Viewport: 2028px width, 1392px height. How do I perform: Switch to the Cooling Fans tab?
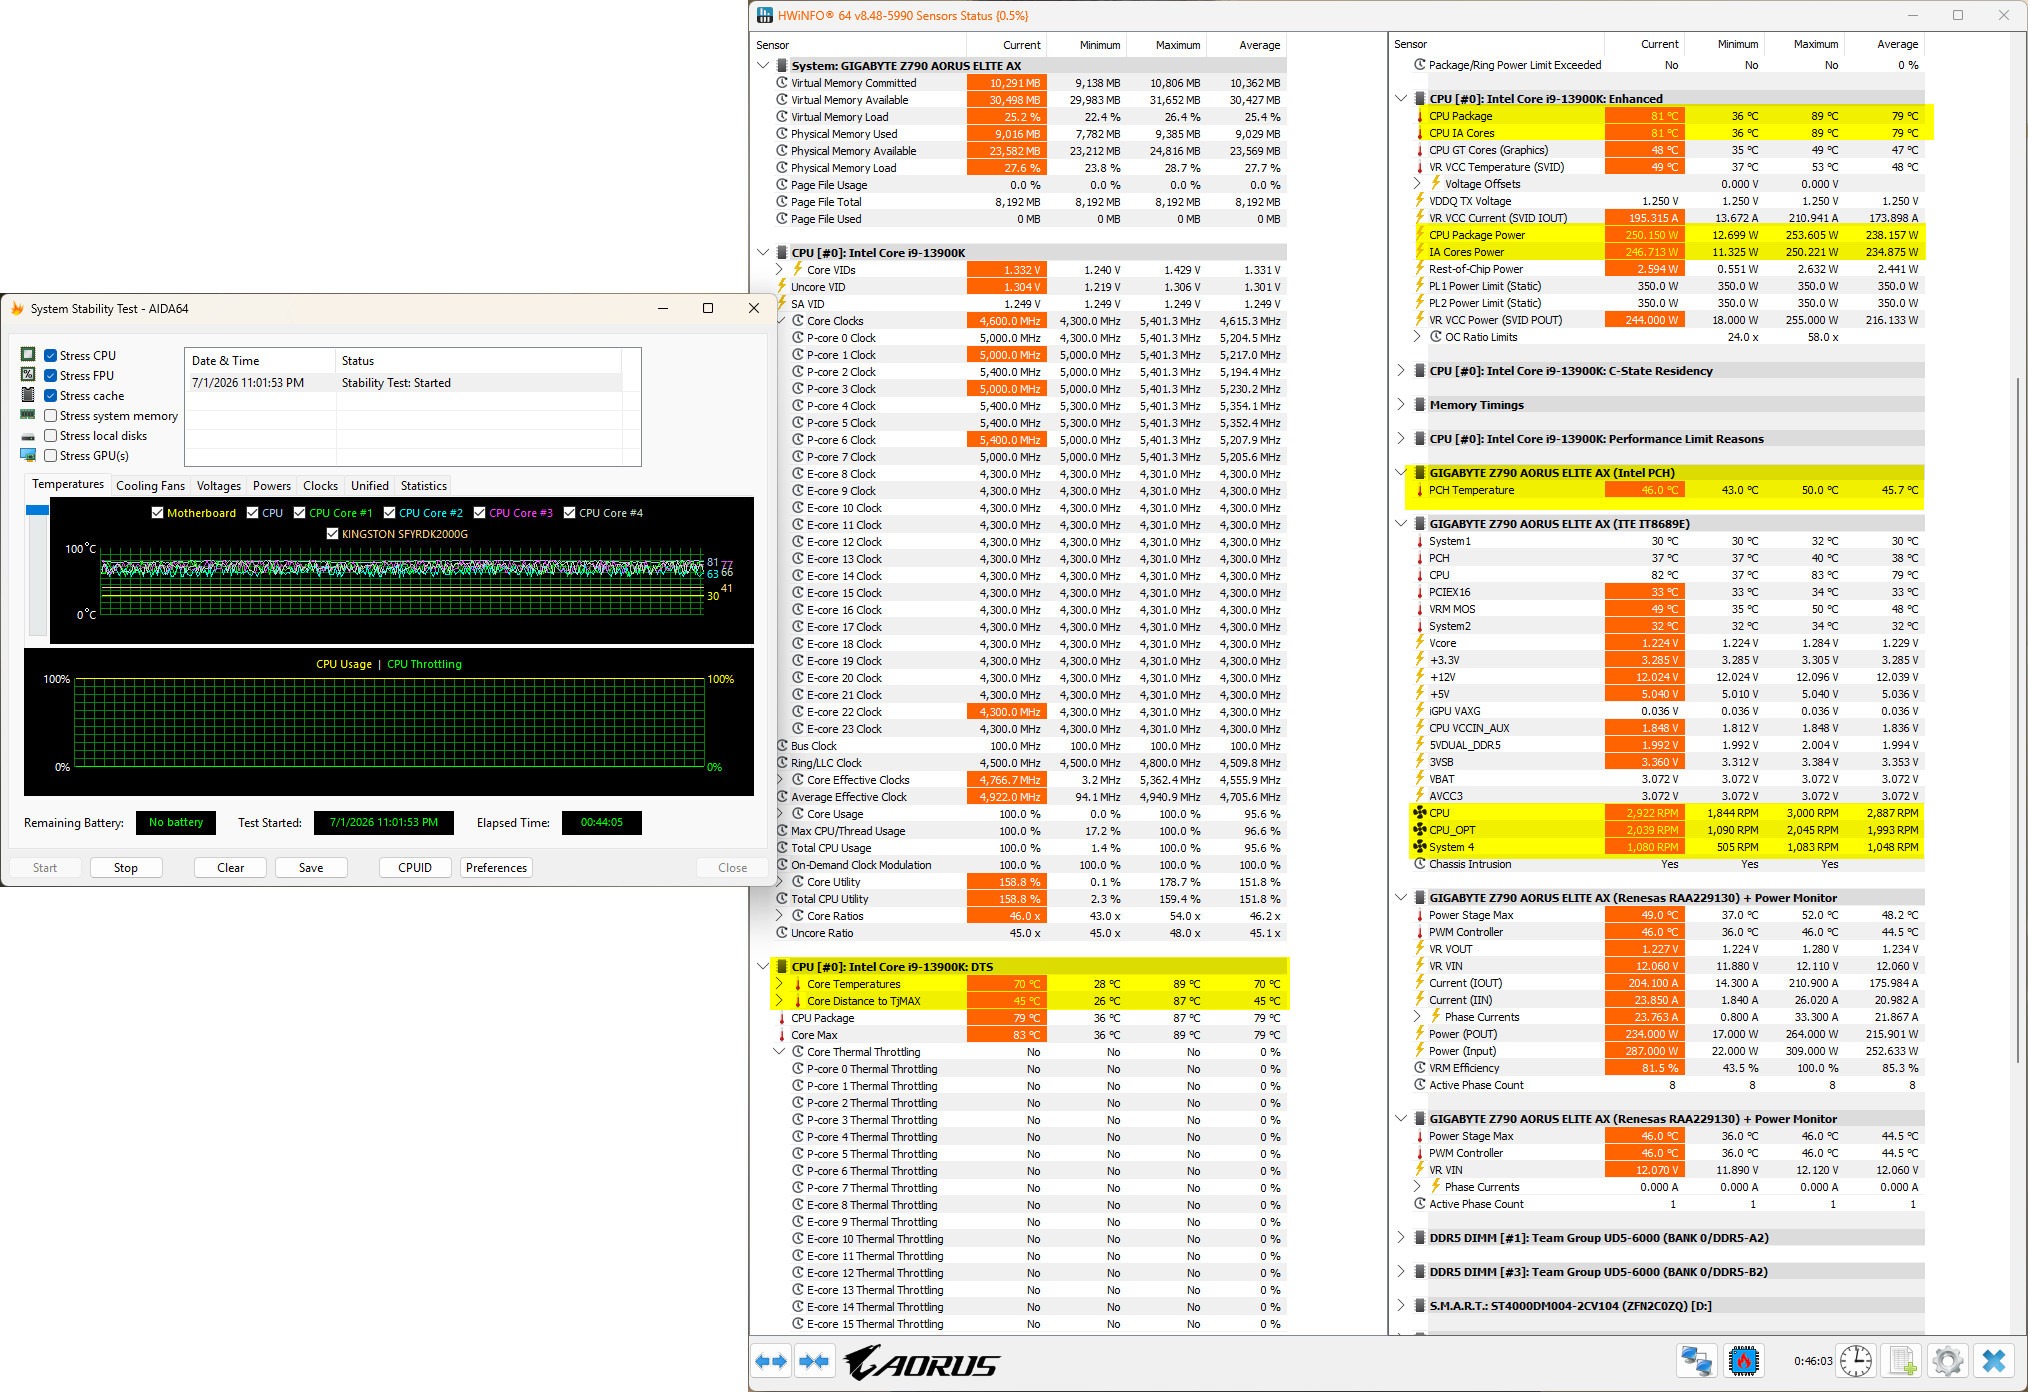click(x=150, y=486)
